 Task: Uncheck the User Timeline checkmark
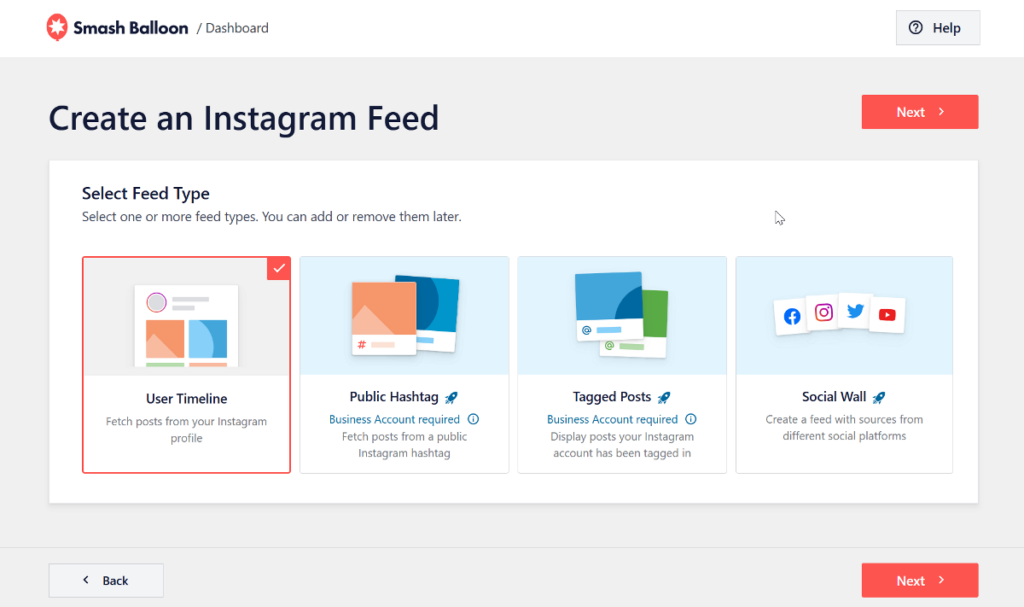(279, 268)
